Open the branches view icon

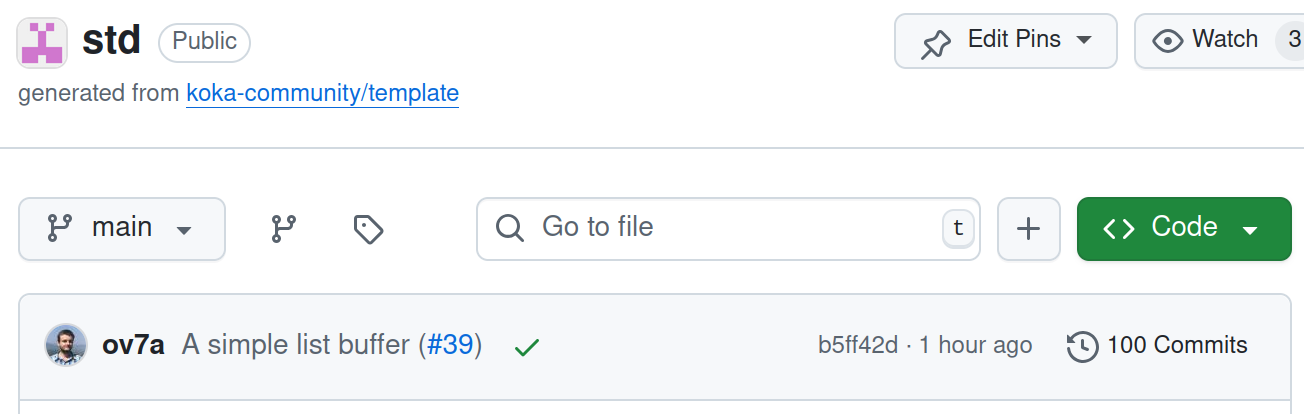284,229
